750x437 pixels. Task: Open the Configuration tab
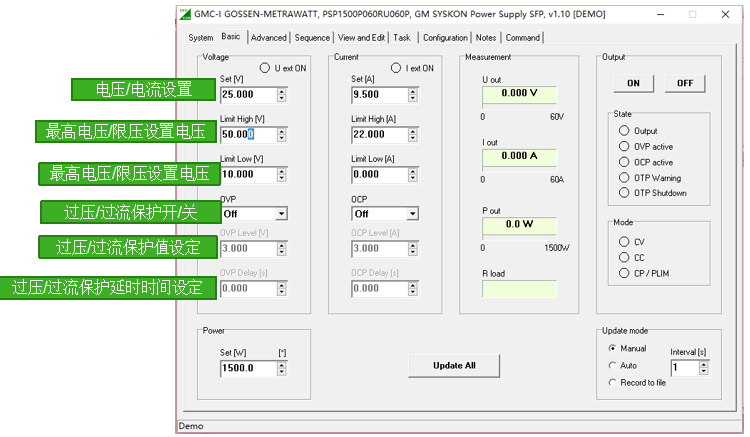click(x=444, y=38)
